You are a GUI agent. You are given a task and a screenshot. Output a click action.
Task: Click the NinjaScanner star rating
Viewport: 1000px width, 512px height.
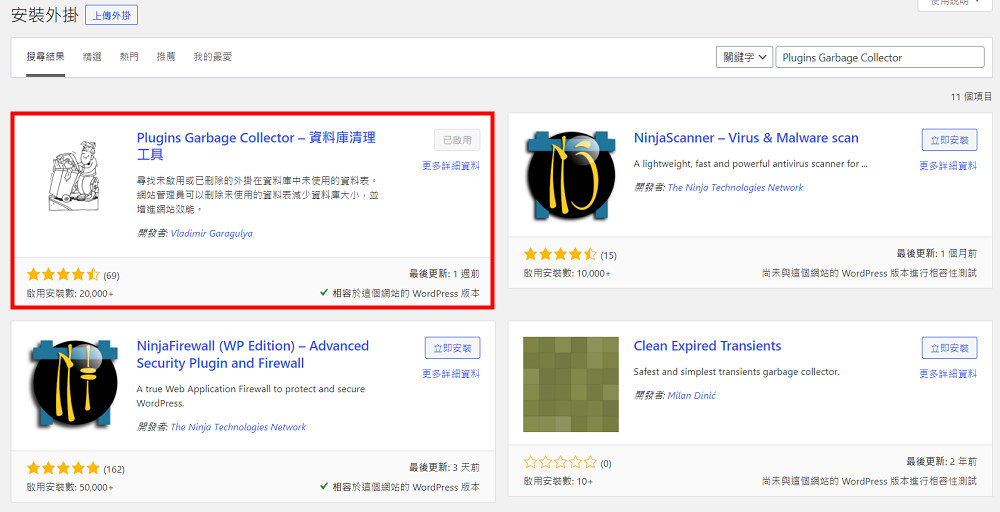point(560,255)
